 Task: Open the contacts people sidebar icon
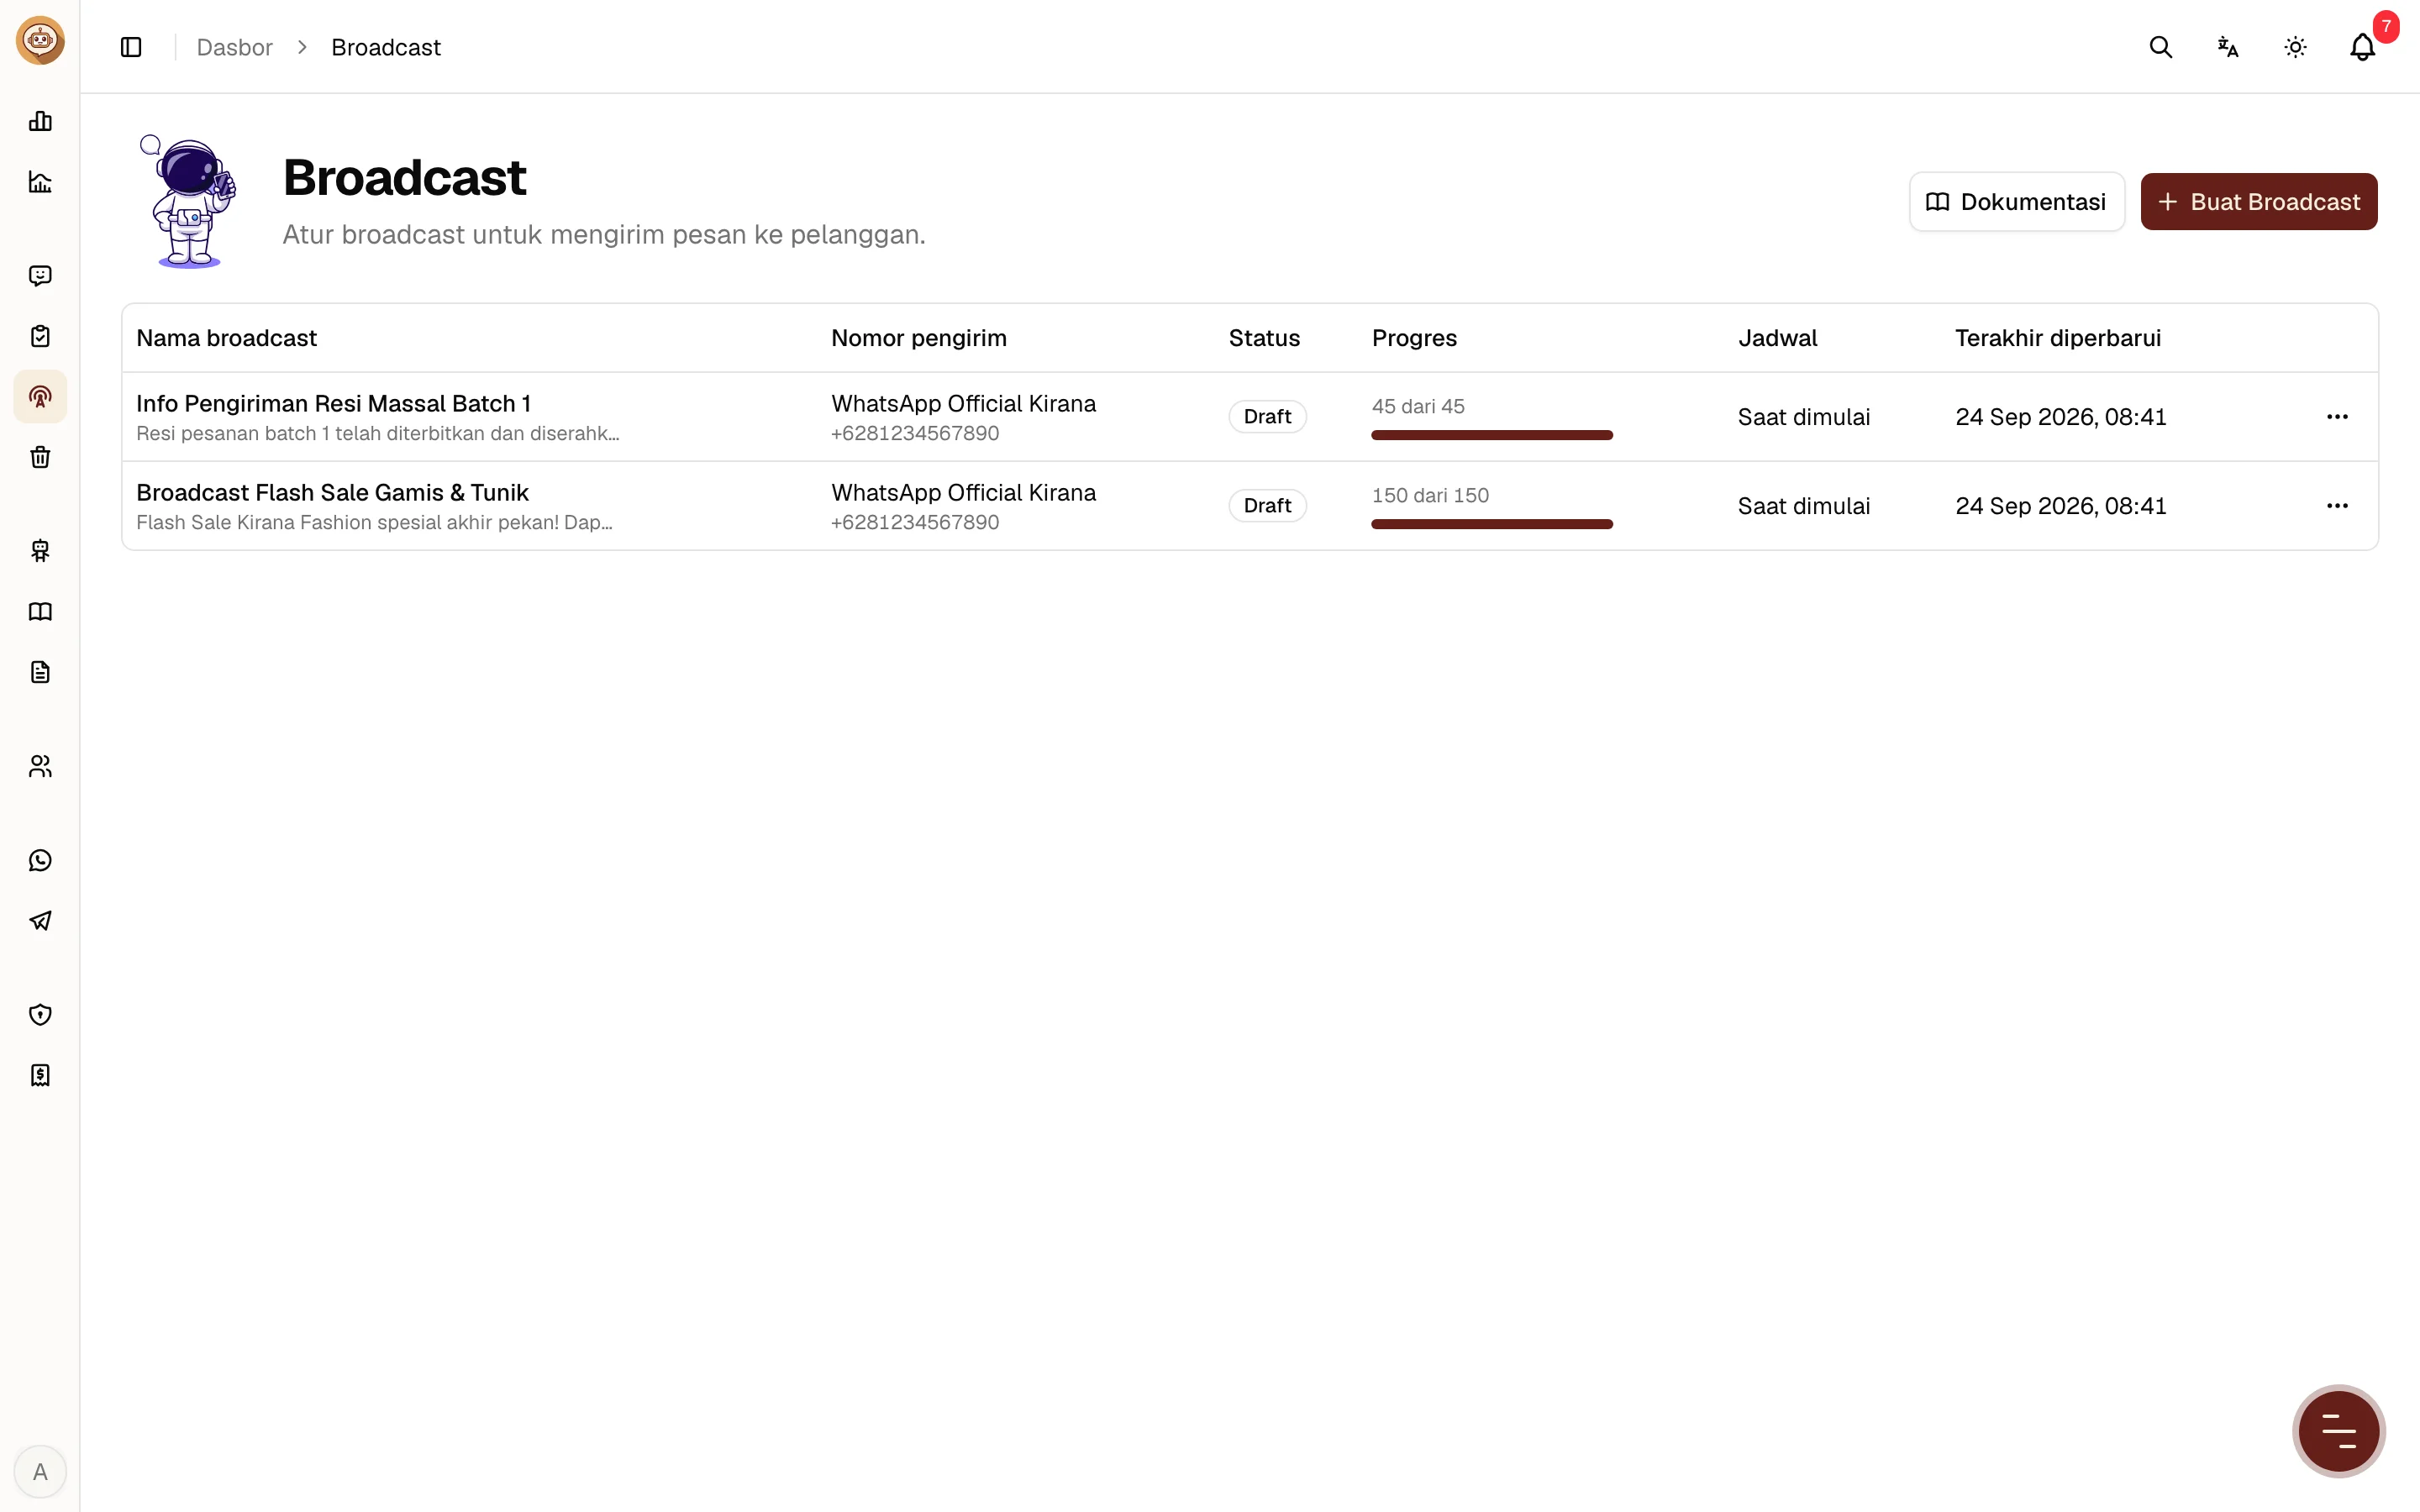[x=40, y=766]
